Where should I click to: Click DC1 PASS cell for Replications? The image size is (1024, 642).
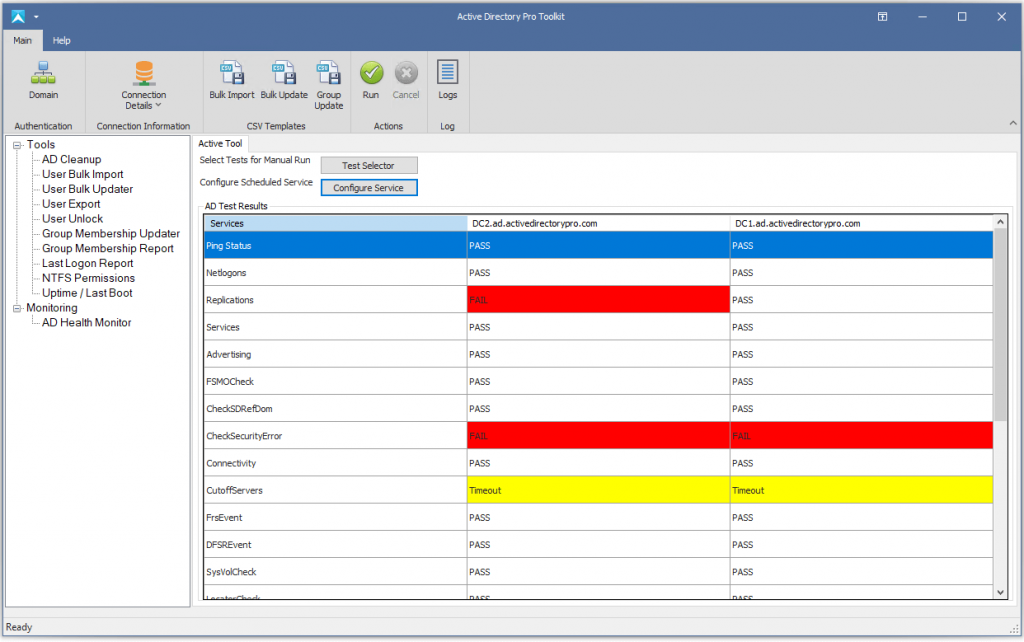point(861,300)
